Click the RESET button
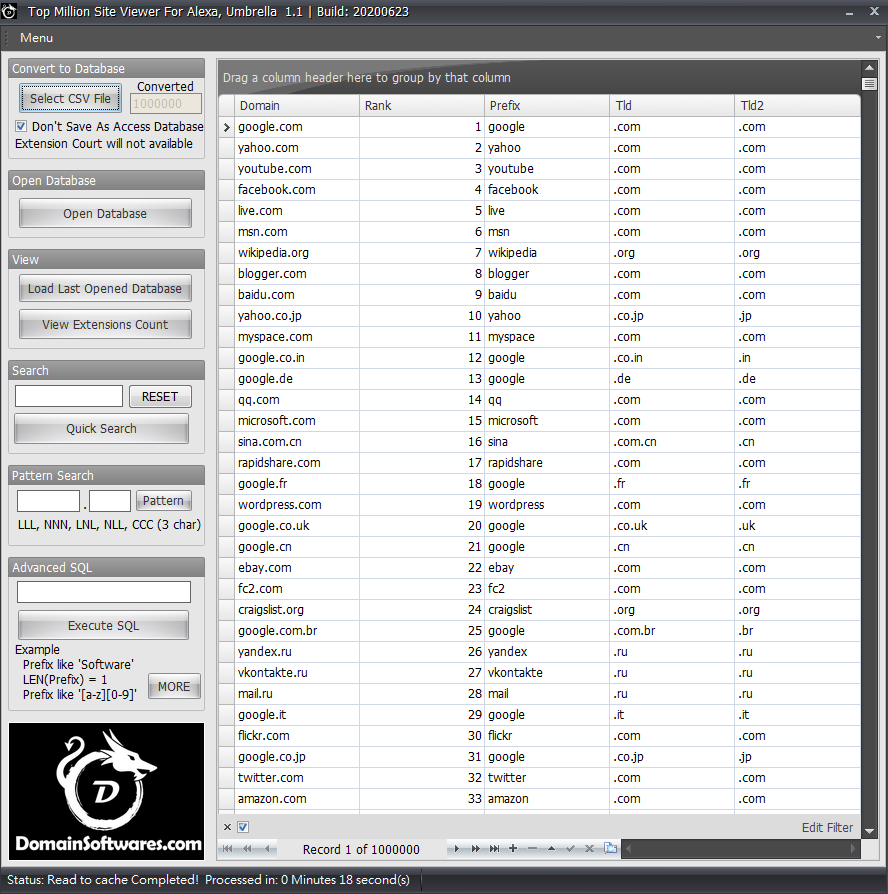The height and width of the screenshot is (894, 888). [x=160, y=396]
